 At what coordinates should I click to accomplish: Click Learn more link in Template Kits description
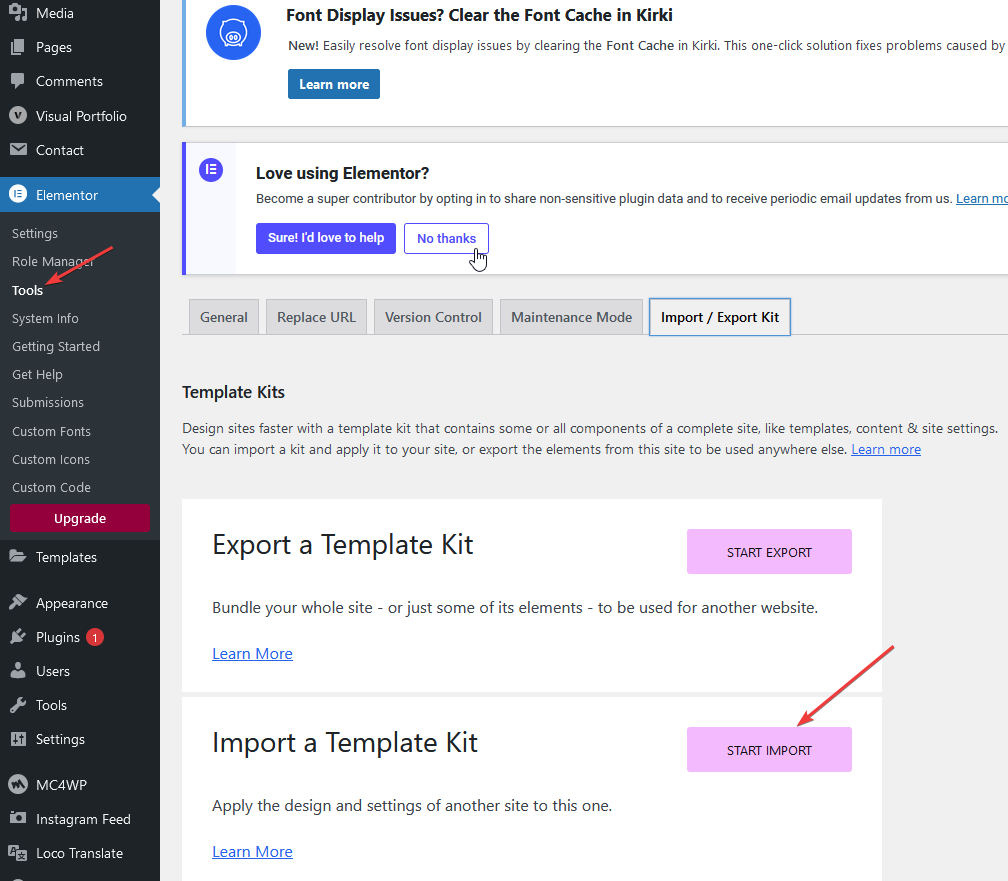(x=886, y=449)
